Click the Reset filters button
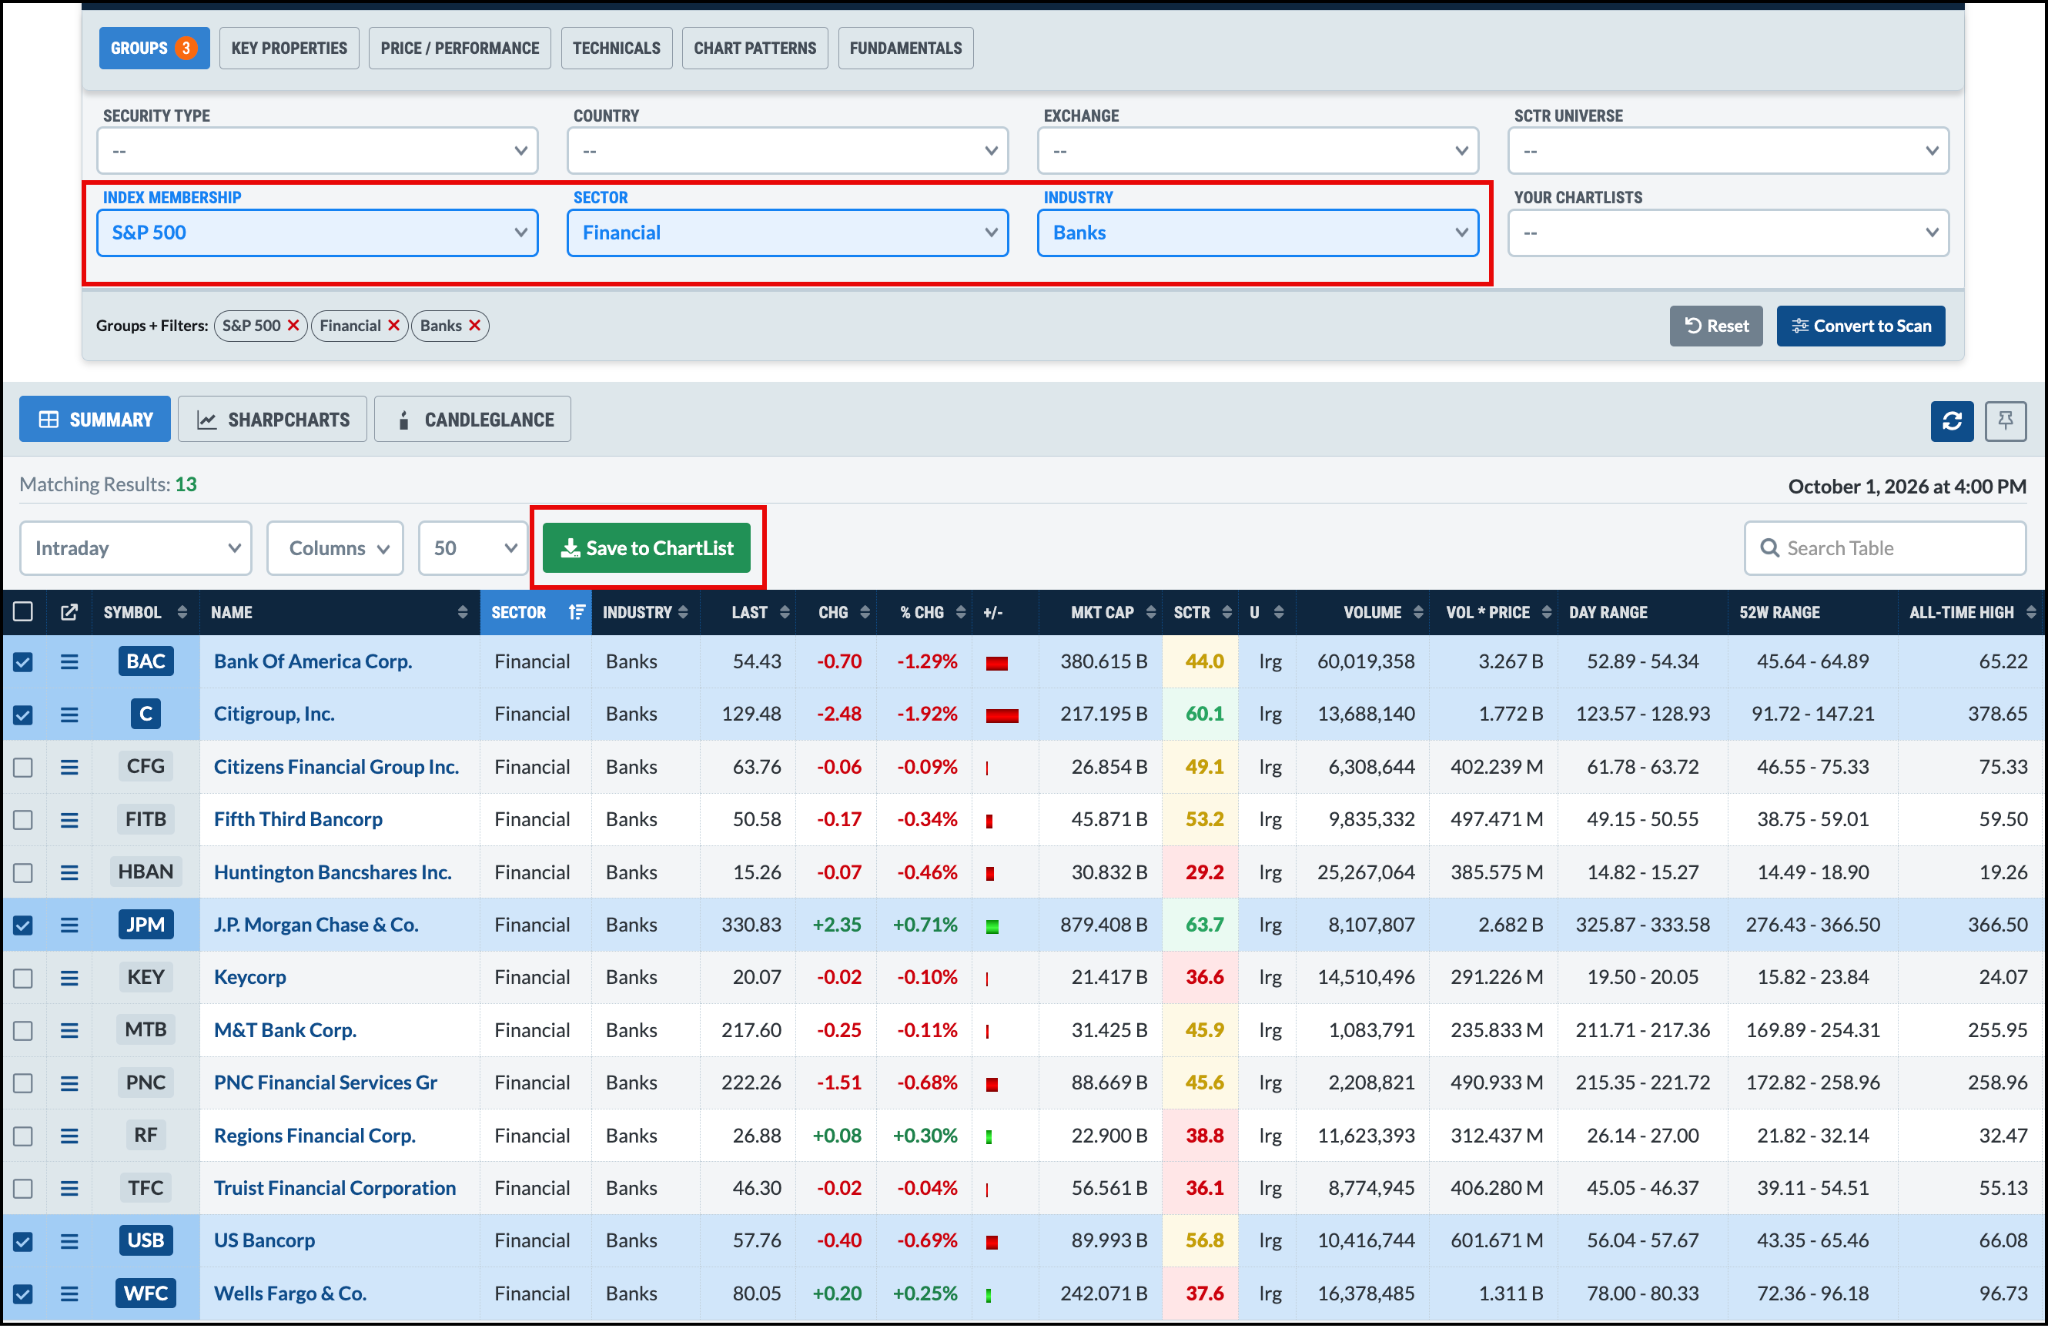This screenshot has width=2048, height=1326. [1716, 326]
